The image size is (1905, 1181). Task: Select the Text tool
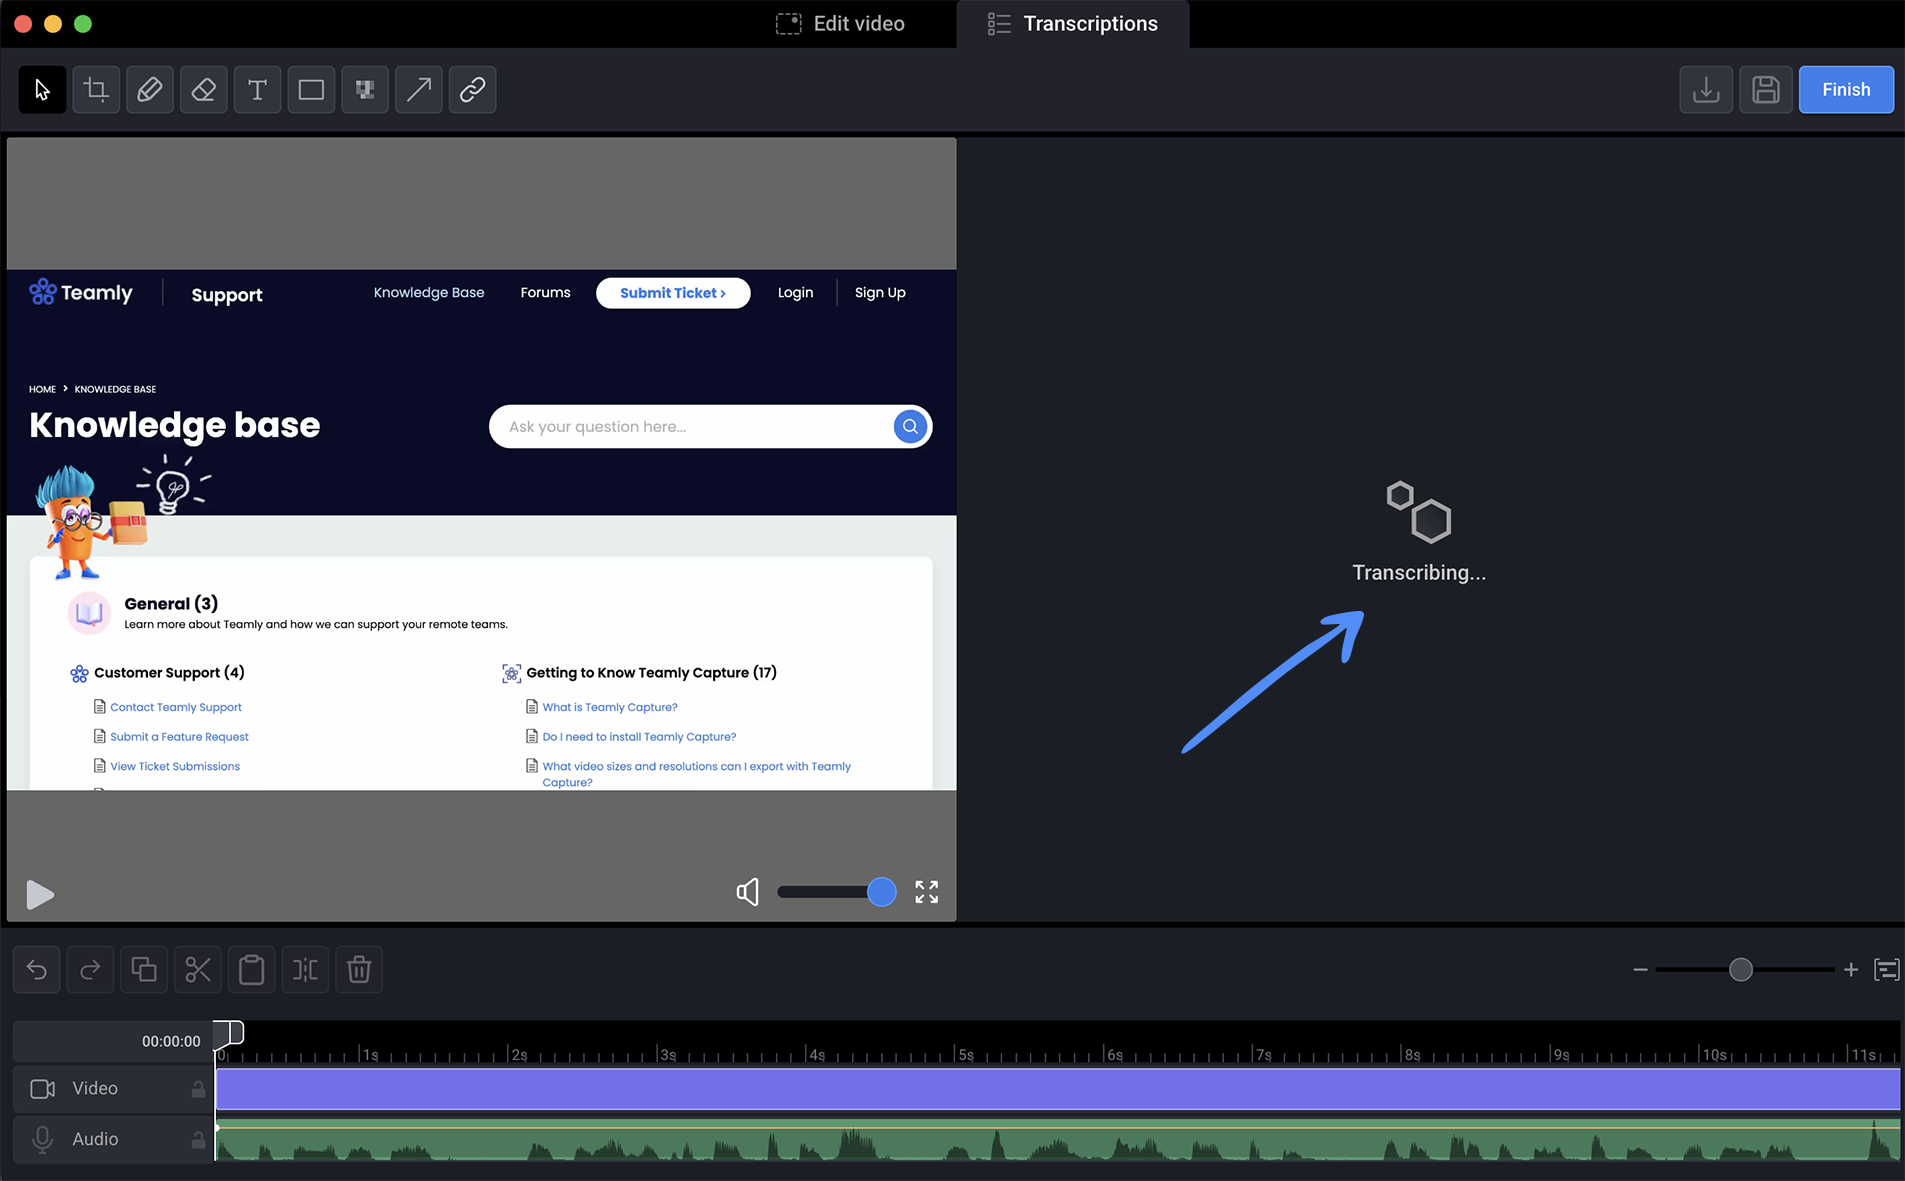click(257, 90)
